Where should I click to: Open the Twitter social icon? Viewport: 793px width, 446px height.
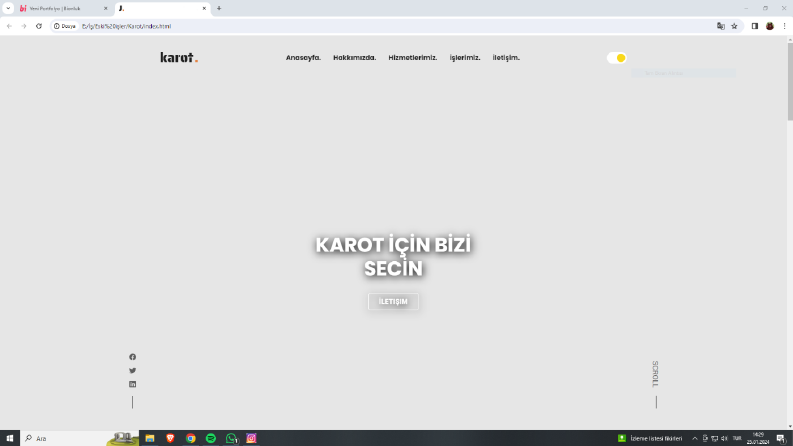(x=133, y=371)
